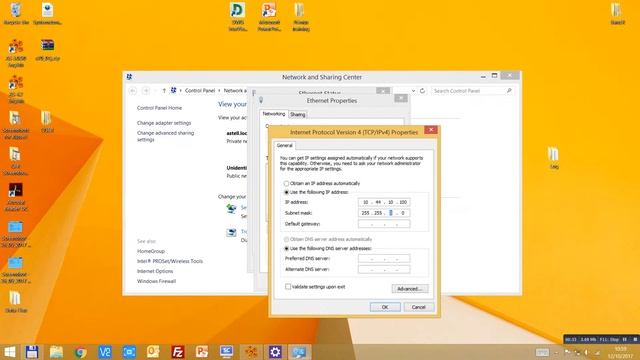The width and height of the screenshot is (640, 360).
Task: Click the volume speaker tray icon
Action: [x=587, y=352]
